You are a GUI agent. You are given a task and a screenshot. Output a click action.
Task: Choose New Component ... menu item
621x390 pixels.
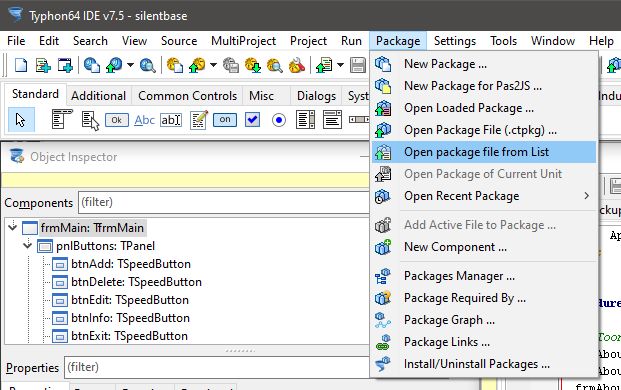coord(484,247)
